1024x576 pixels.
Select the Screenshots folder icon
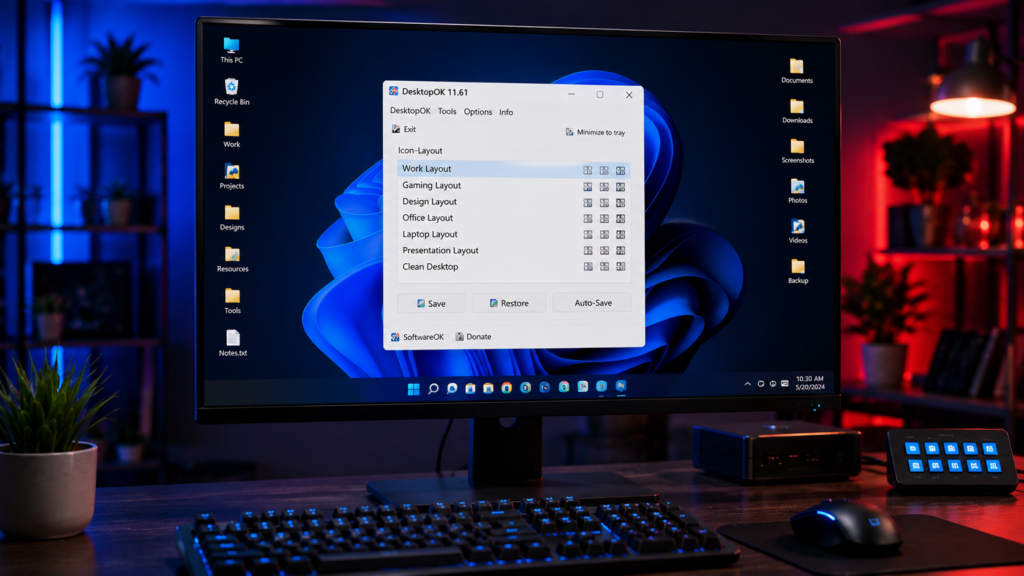click(797, 151)
